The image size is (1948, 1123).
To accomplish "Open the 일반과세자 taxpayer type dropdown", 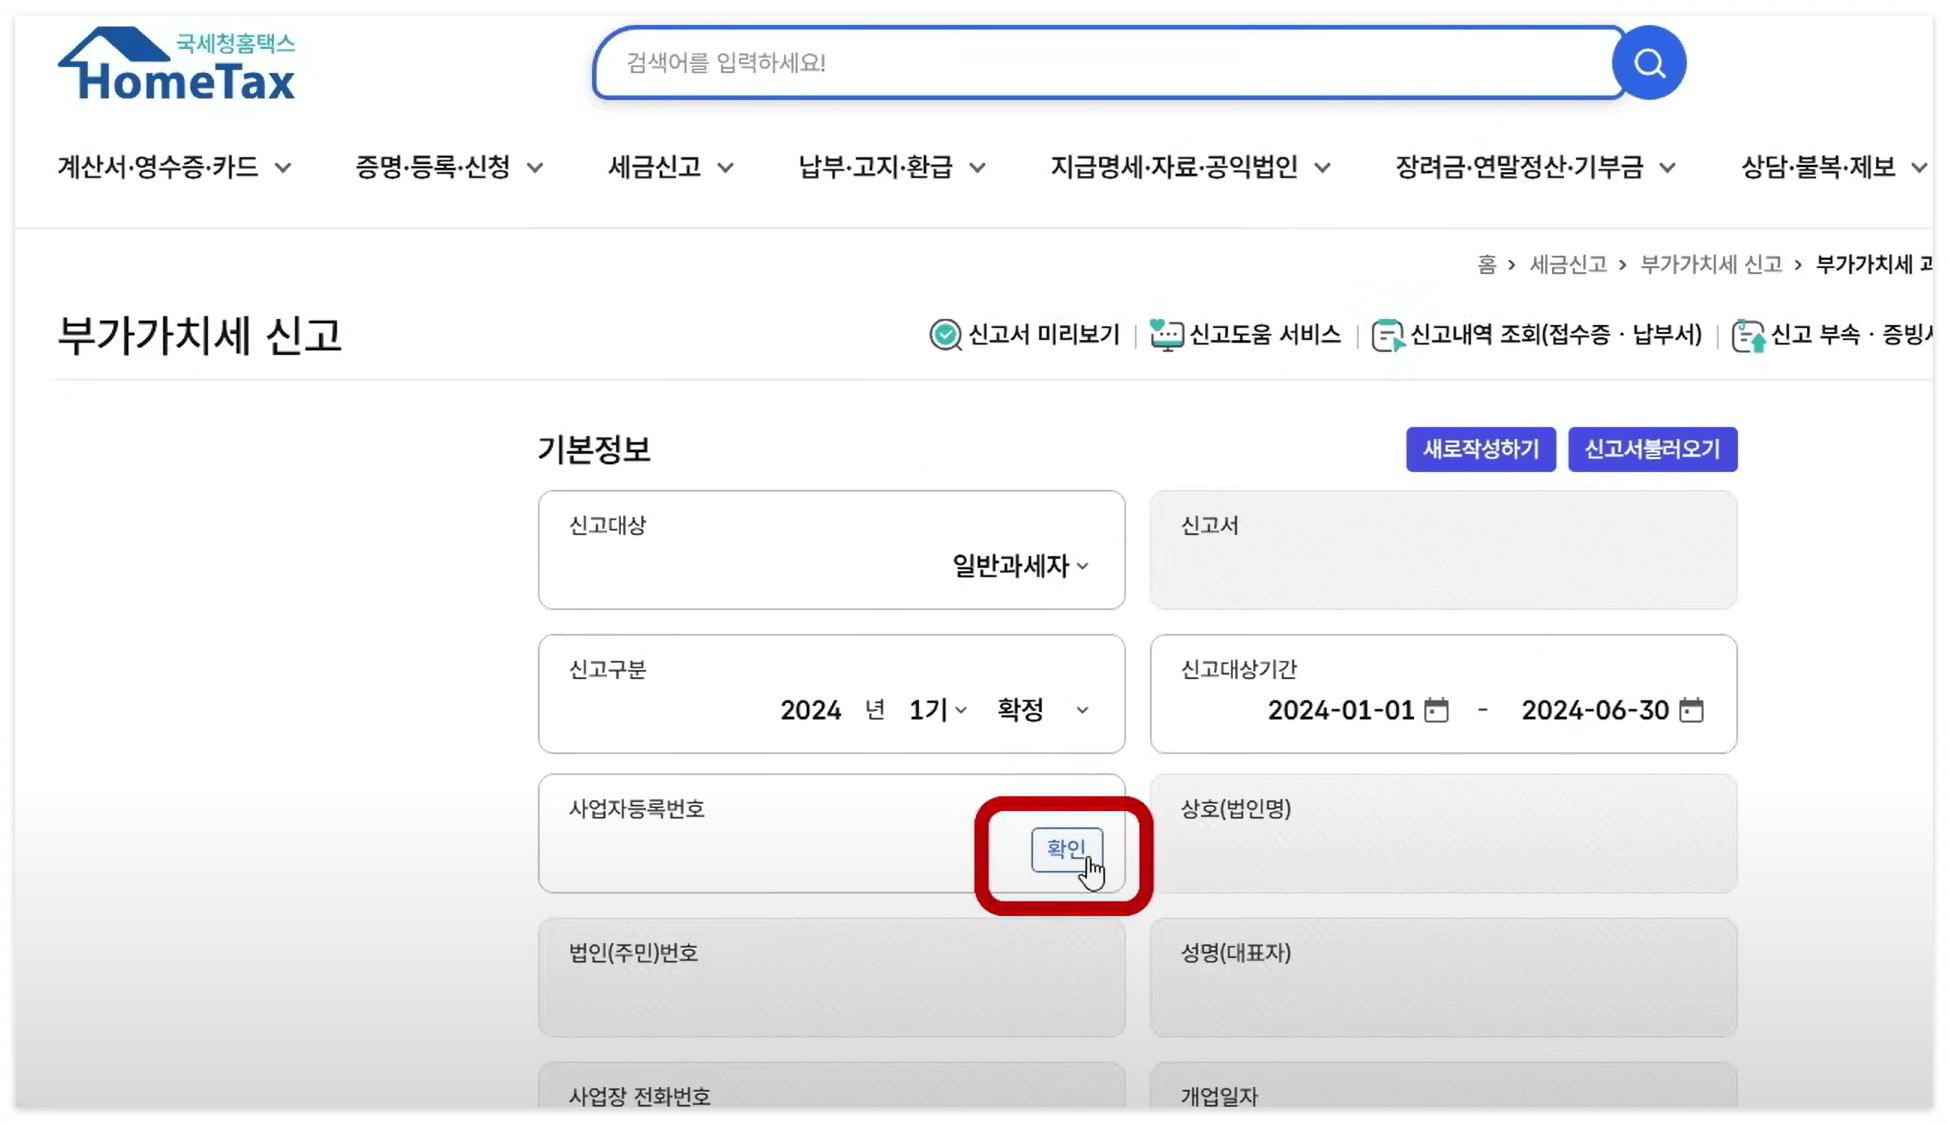I will (1014, 565).
